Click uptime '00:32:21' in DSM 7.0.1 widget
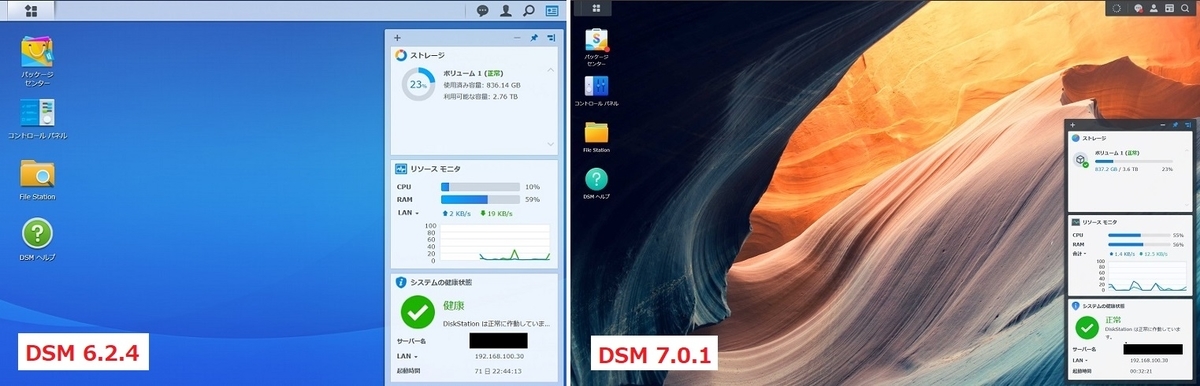 (x=1141, y=371)
